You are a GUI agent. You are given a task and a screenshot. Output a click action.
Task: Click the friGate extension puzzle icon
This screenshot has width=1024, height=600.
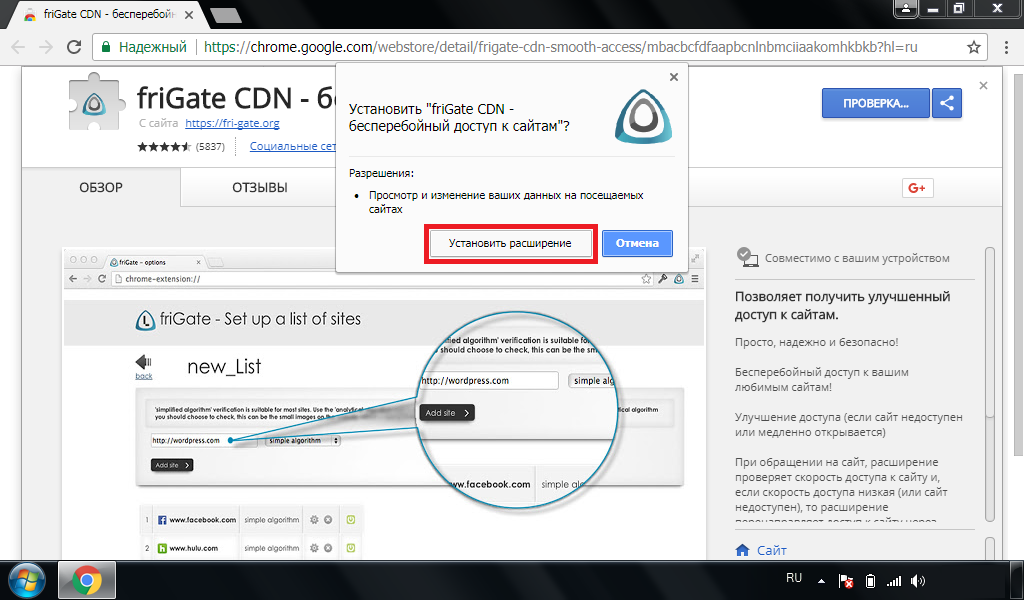pos(96,102)
